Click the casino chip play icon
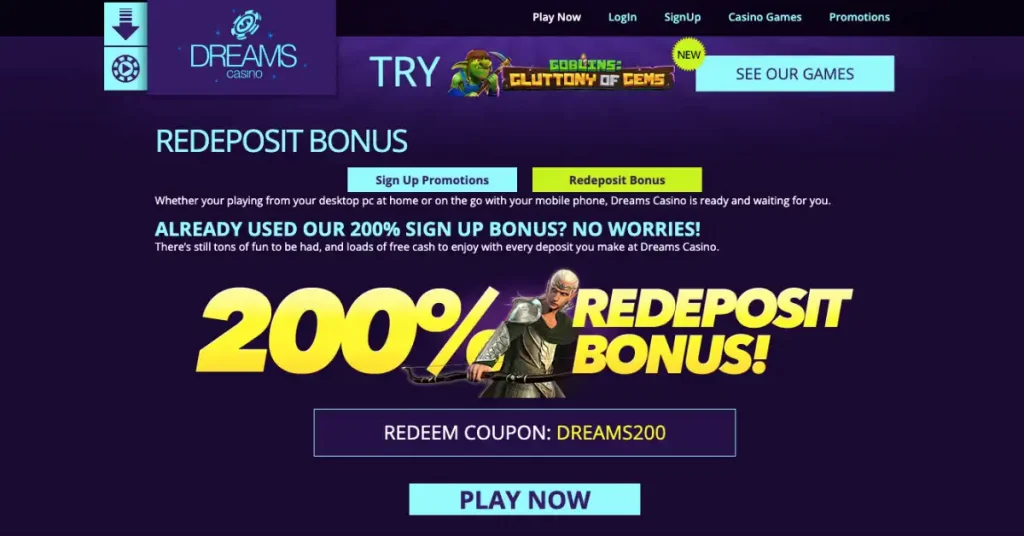 (125, 69)
